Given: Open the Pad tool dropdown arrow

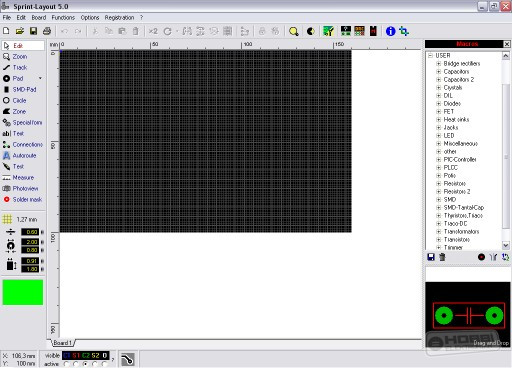Looking at the screenshot, I should [40, 78].
